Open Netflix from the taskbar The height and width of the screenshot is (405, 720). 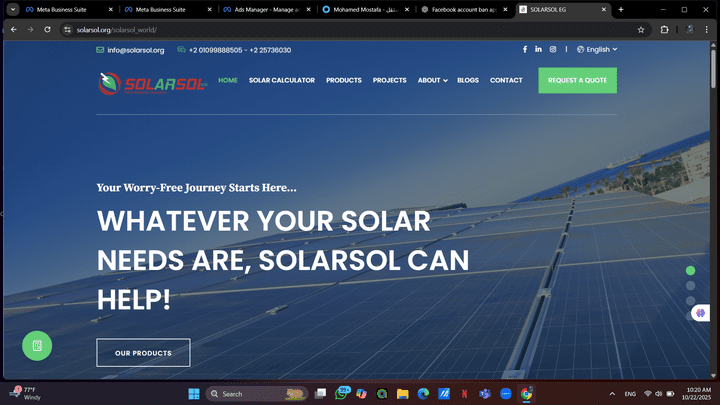[x=464, y=394]
